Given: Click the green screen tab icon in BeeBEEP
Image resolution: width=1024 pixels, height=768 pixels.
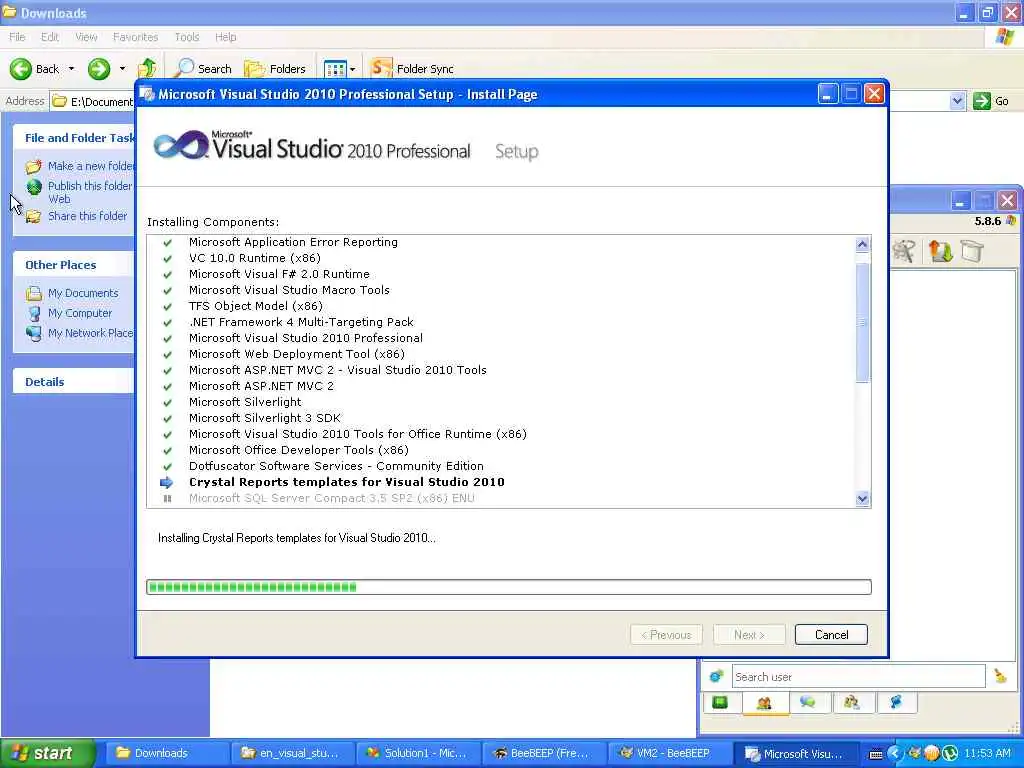Looking at the screenshot, I should [720, 702].
